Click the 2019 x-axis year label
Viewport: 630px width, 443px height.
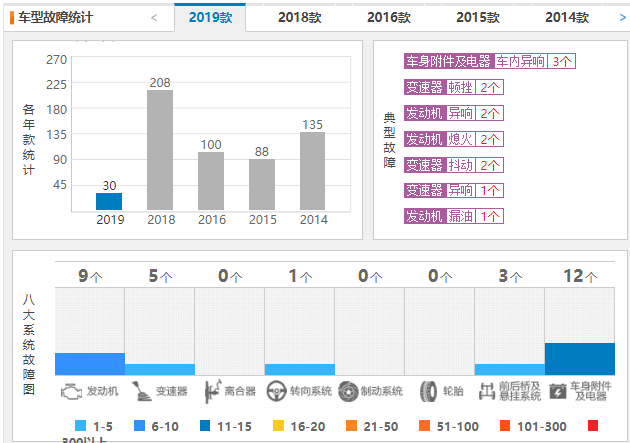[110, 220]
